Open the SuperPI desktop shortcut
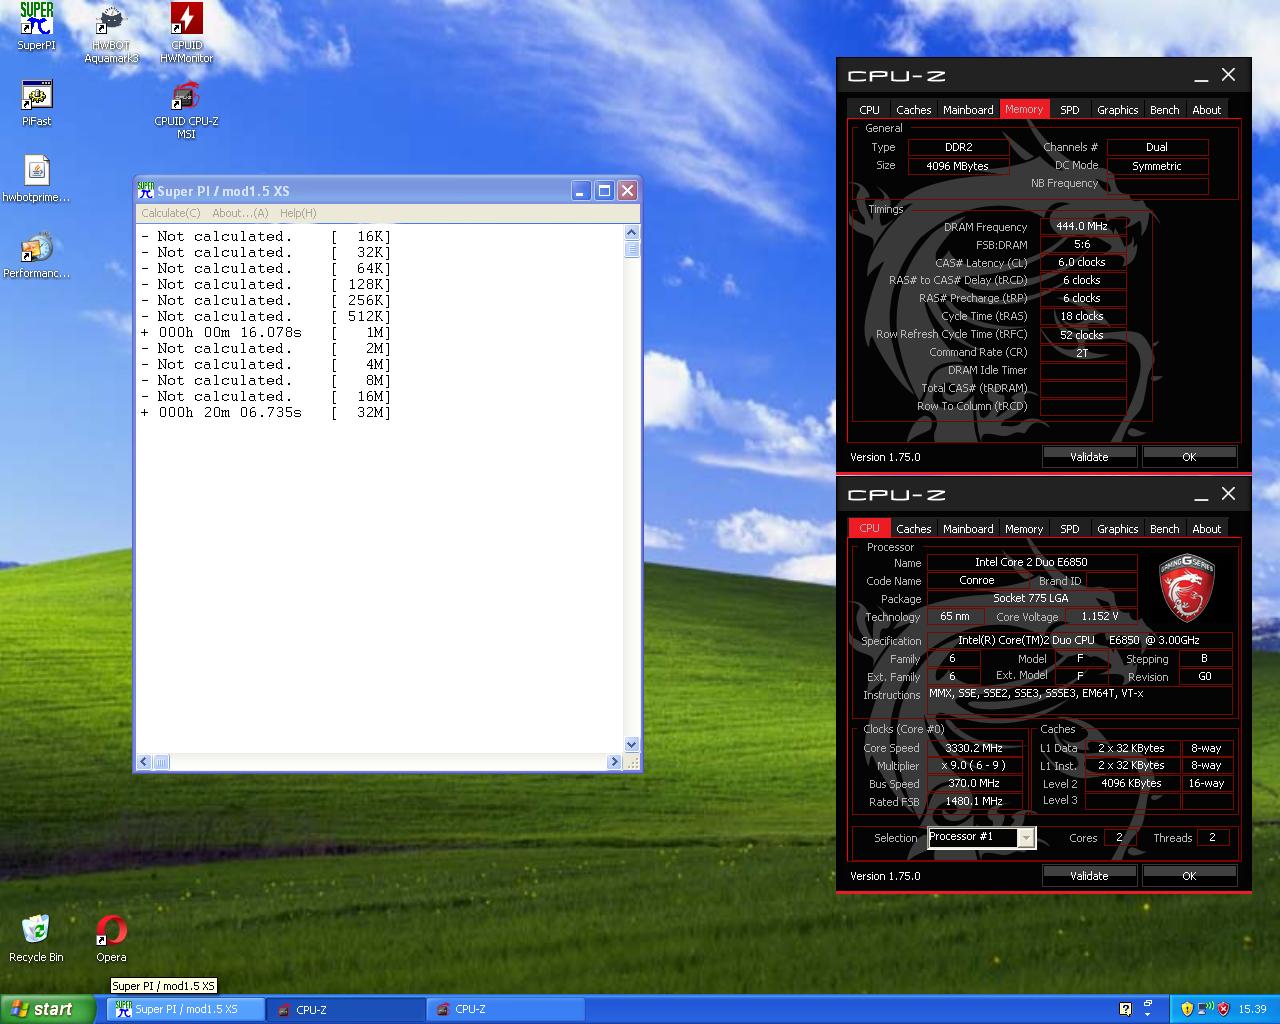Image resolution: width=1280 pixels, height=1024 pixels. 37,27
